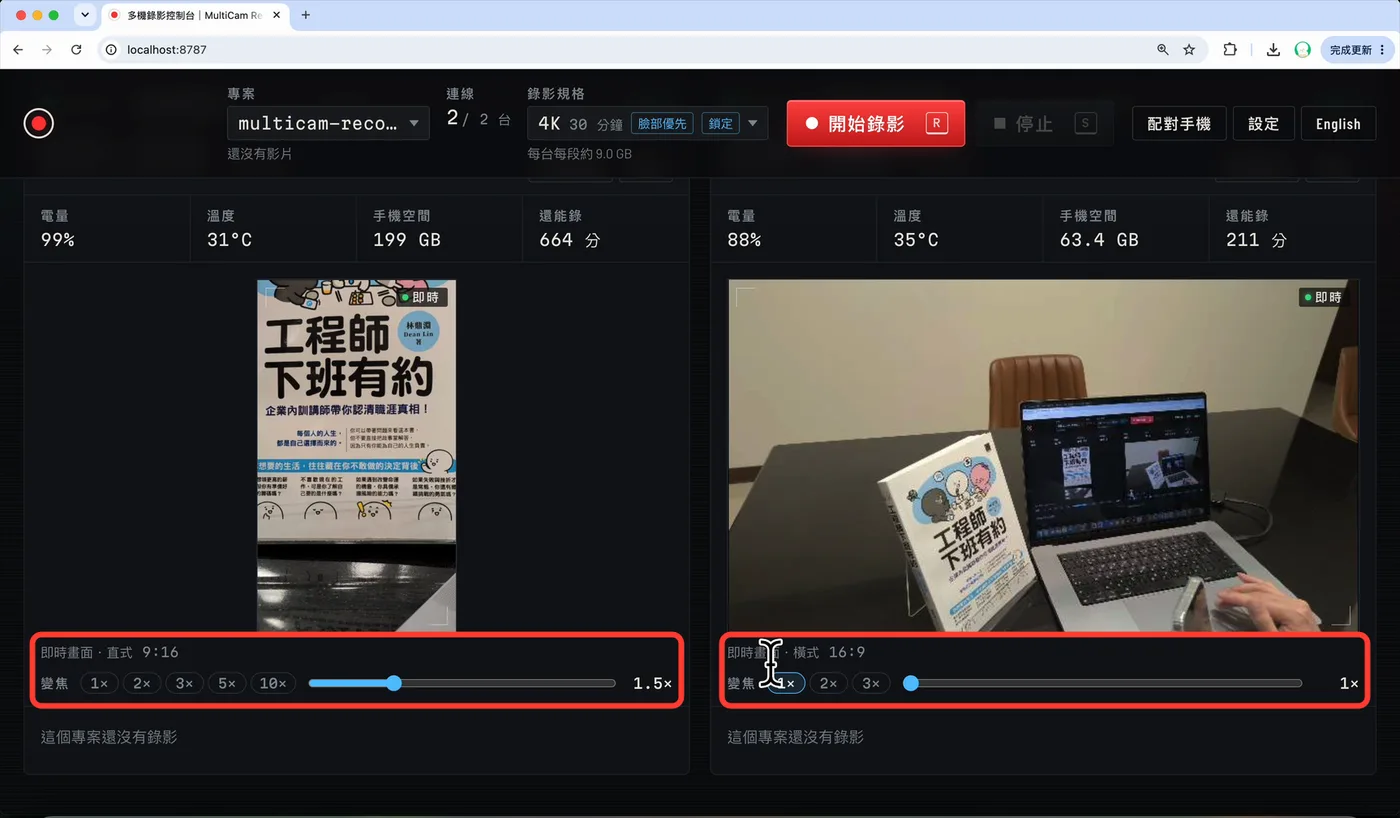This screenshot has height=818, width=1400.
Task: Select 2× zoom for the 9:16 camera
Action: [142, 683]
